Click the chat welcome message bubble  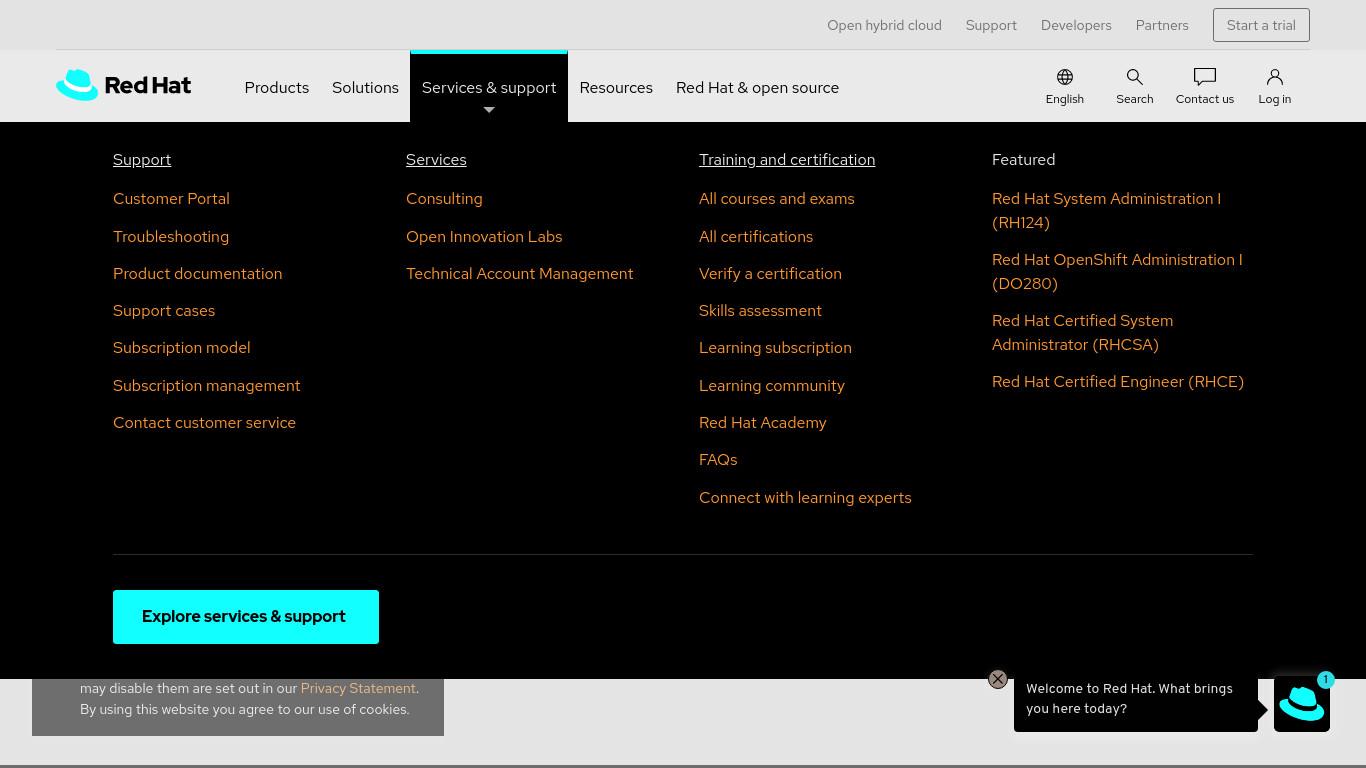1135,699
